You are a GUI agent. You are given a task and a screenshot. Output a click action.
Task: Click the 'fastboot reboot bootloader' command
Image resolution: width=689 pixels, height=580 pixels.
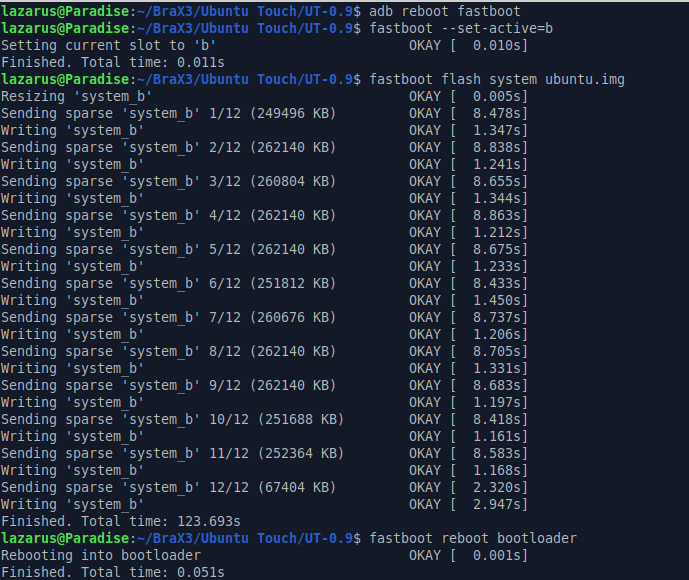point(473,538)
